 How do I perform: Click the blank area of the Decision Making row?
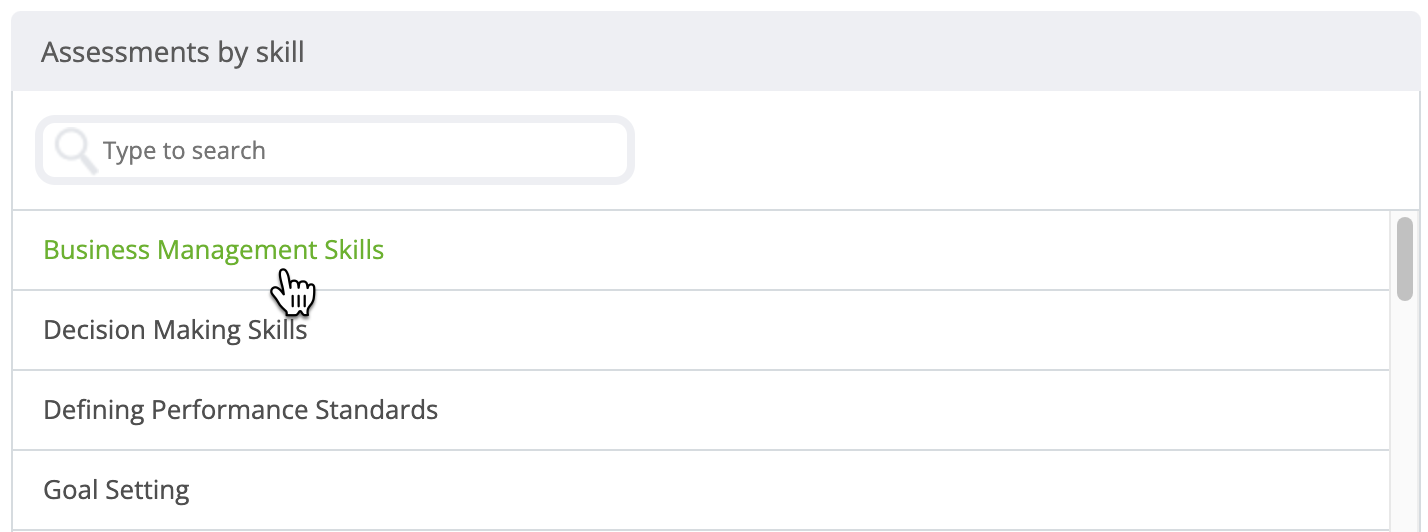pos(849,330)
